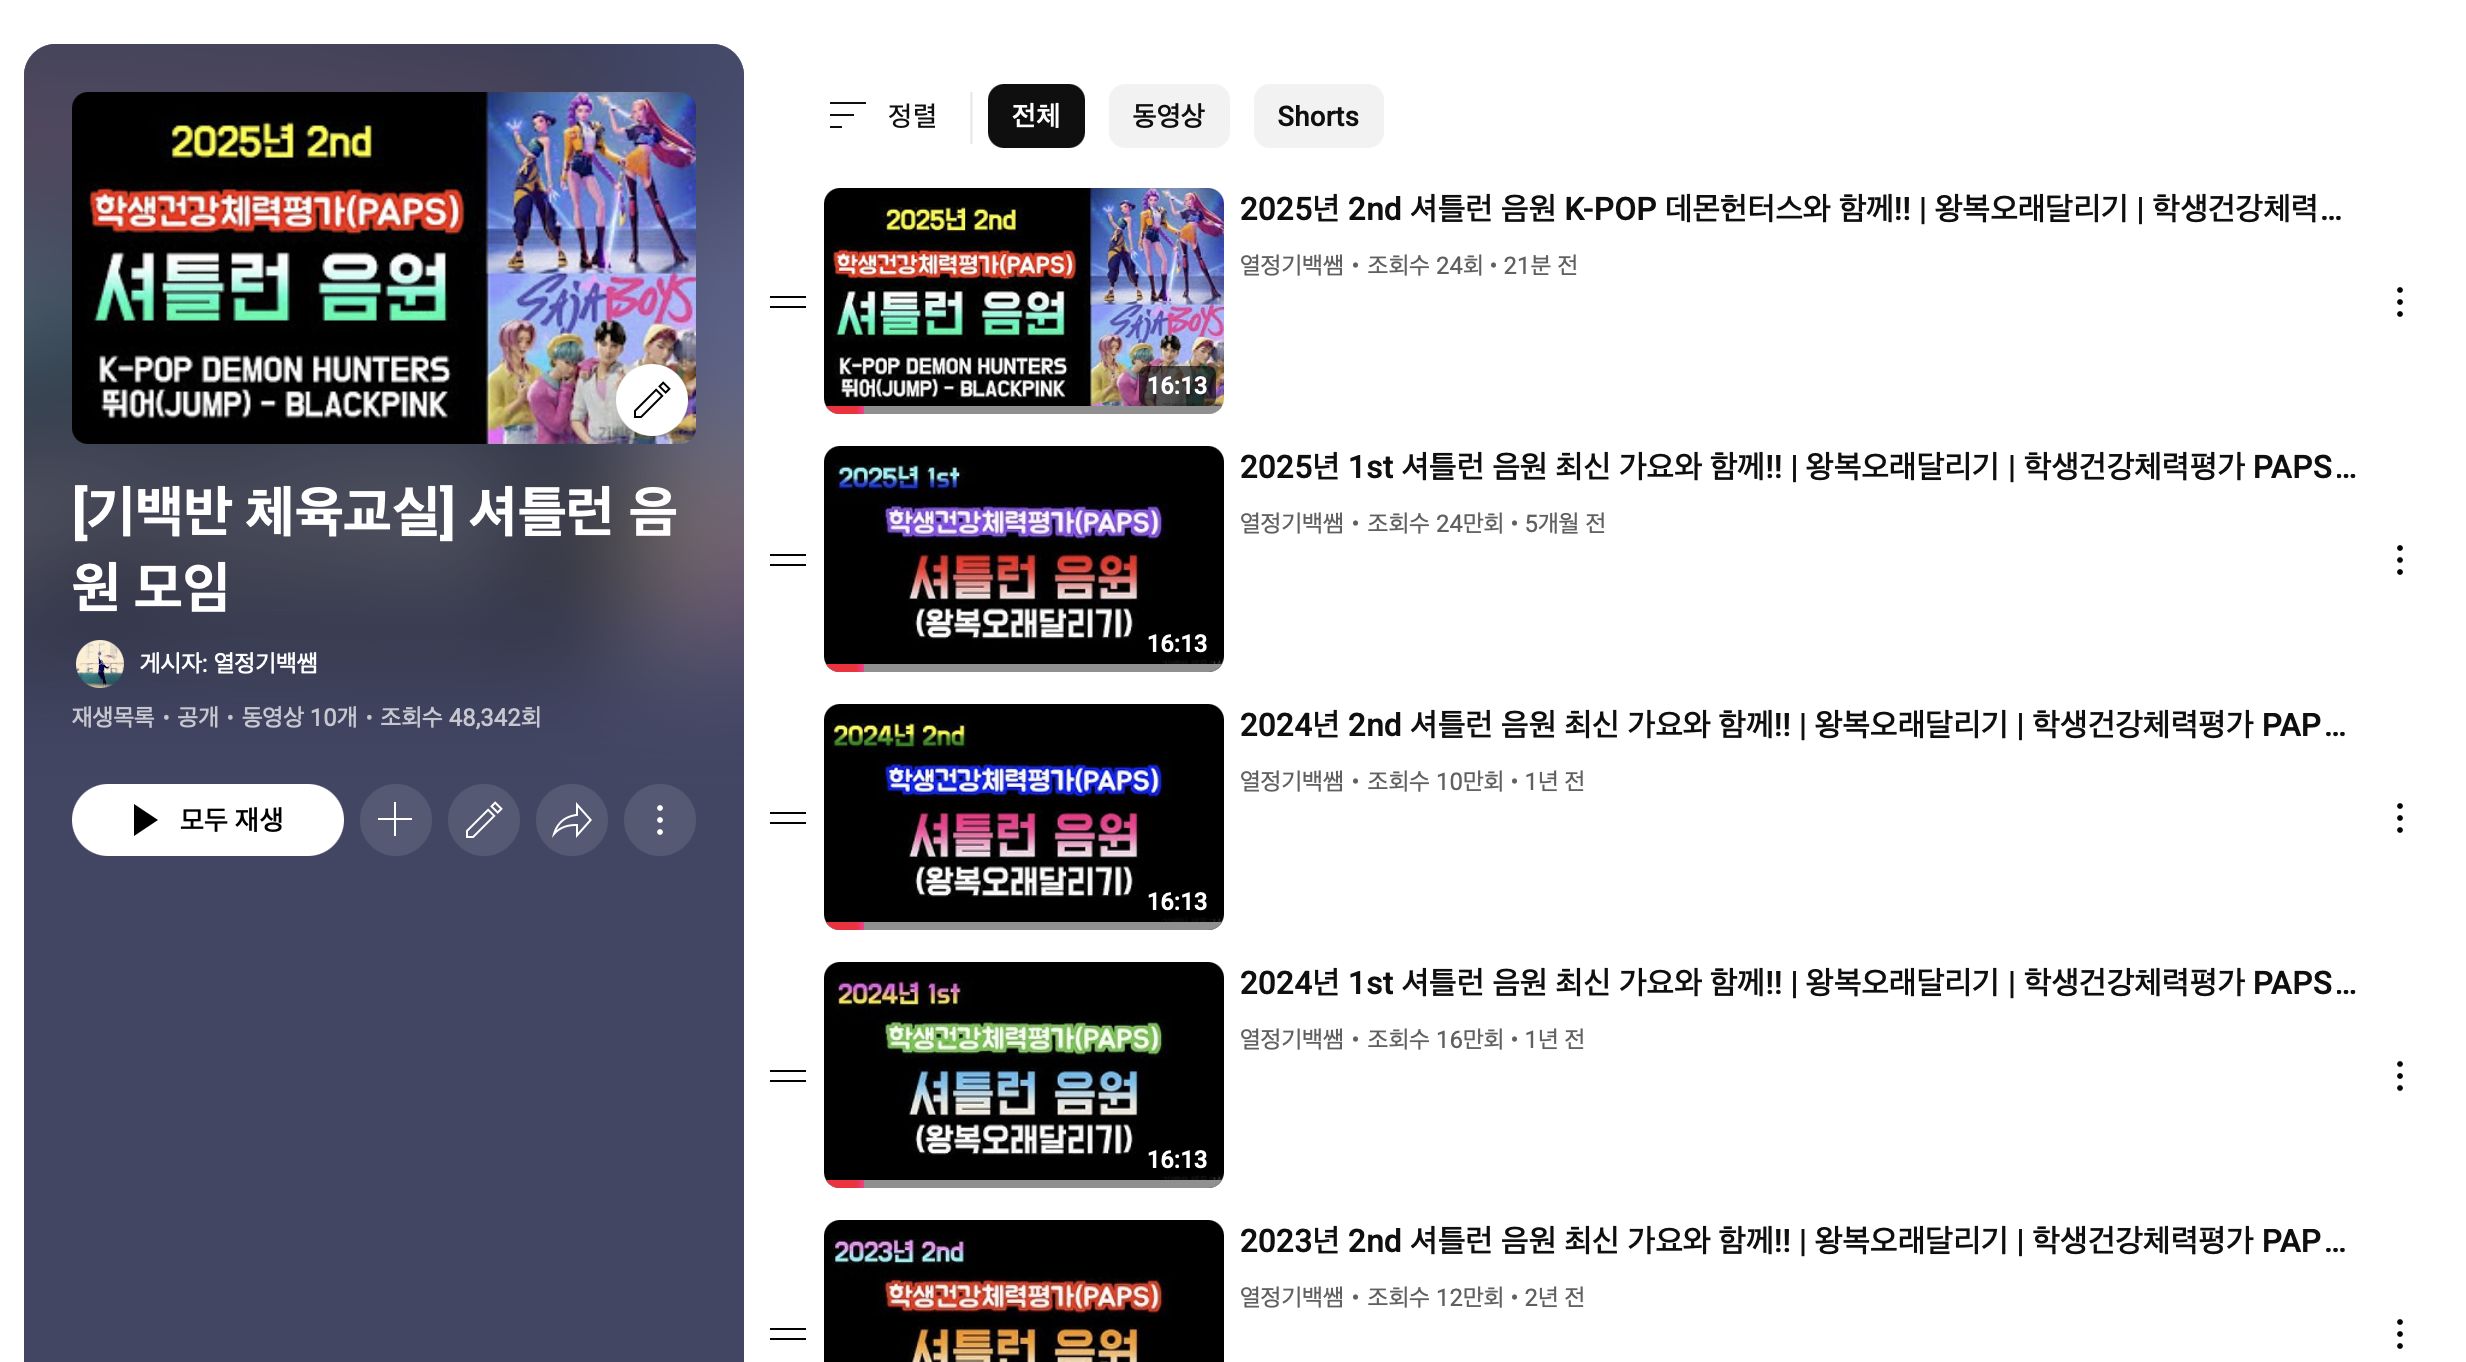Click channel name in row with 조회수 24회
Screen dimensions: 2466x1362
pyautogui.click(x=1291, y=265)
